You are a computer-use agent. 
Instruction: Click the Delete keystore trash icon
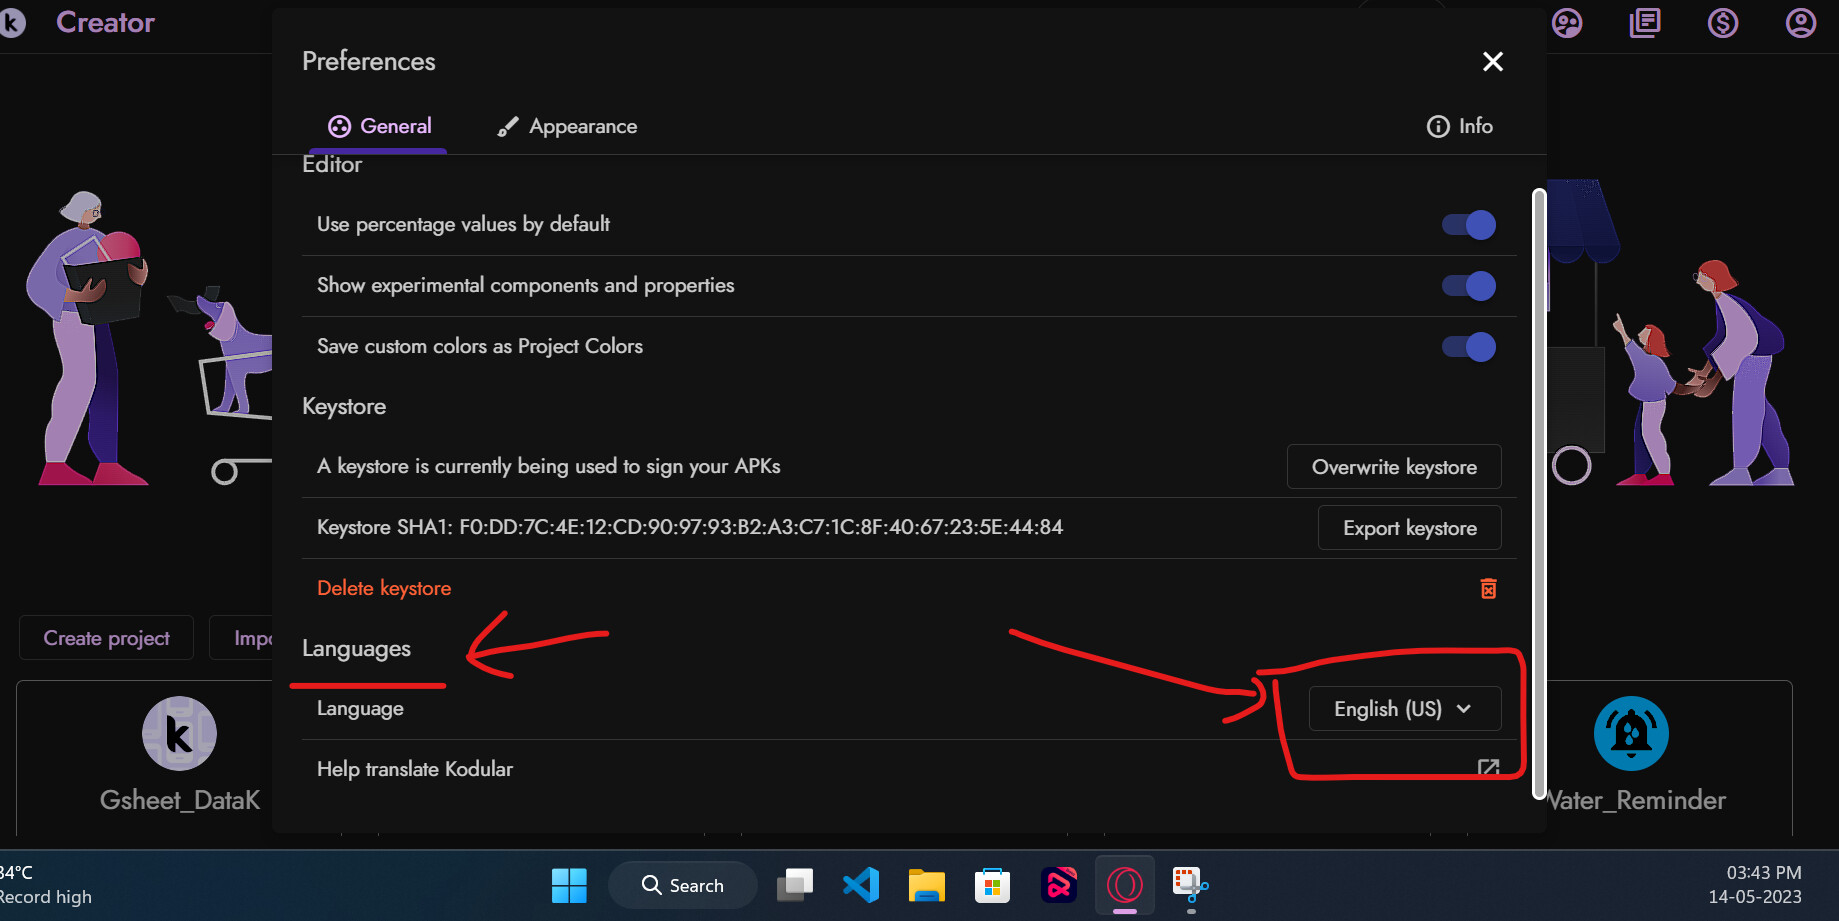(1488, 589)
